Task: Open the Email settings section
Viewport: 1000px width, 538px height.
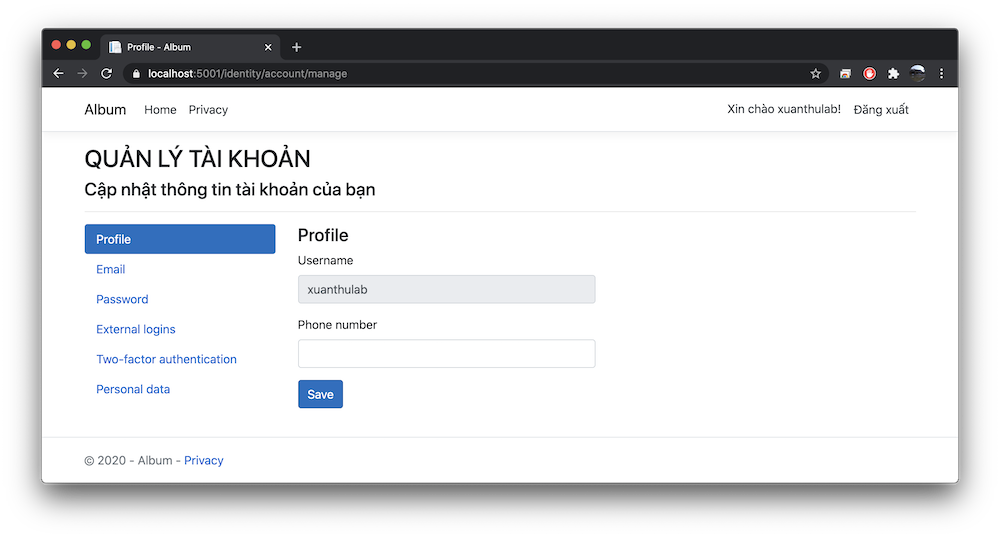Action: (x=110, y=269)
